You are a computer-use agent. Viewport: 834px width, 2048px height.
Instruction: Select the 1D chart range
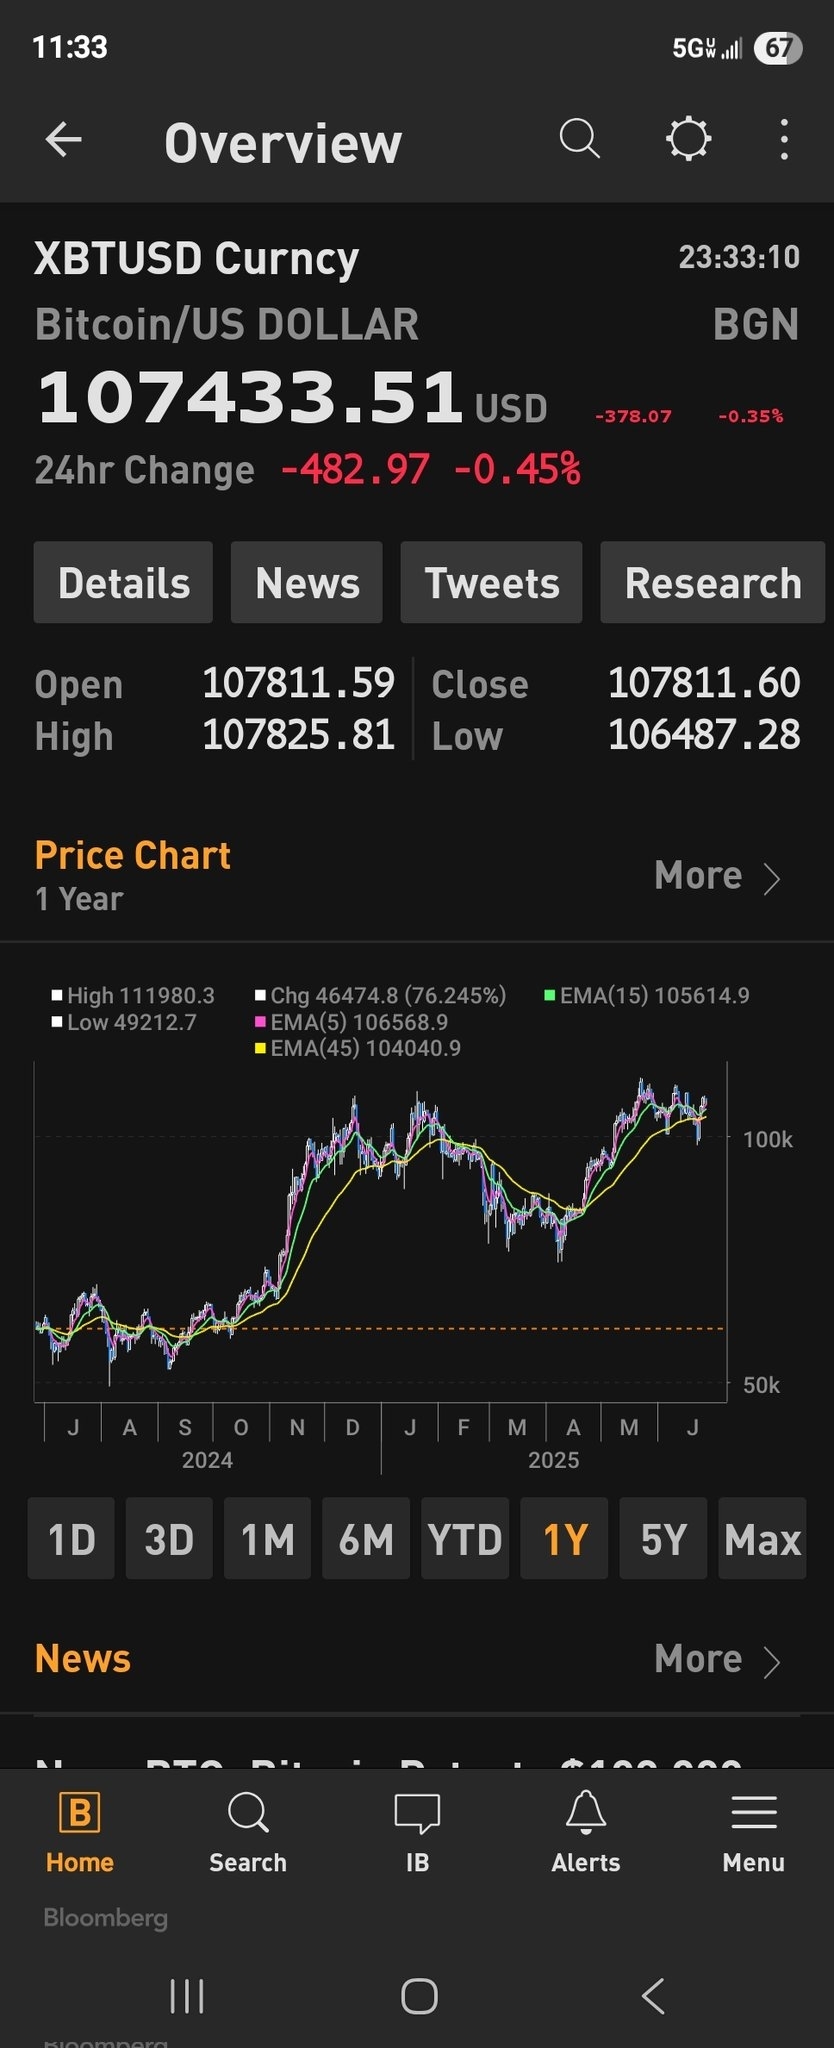click(71, 1539)
